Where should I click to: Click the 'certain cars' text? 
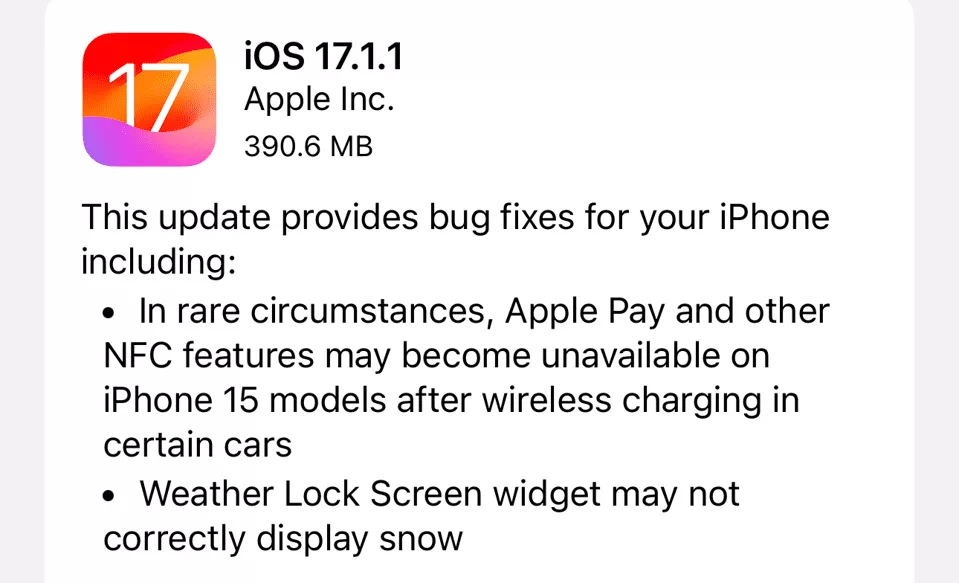tap(198, 445)
